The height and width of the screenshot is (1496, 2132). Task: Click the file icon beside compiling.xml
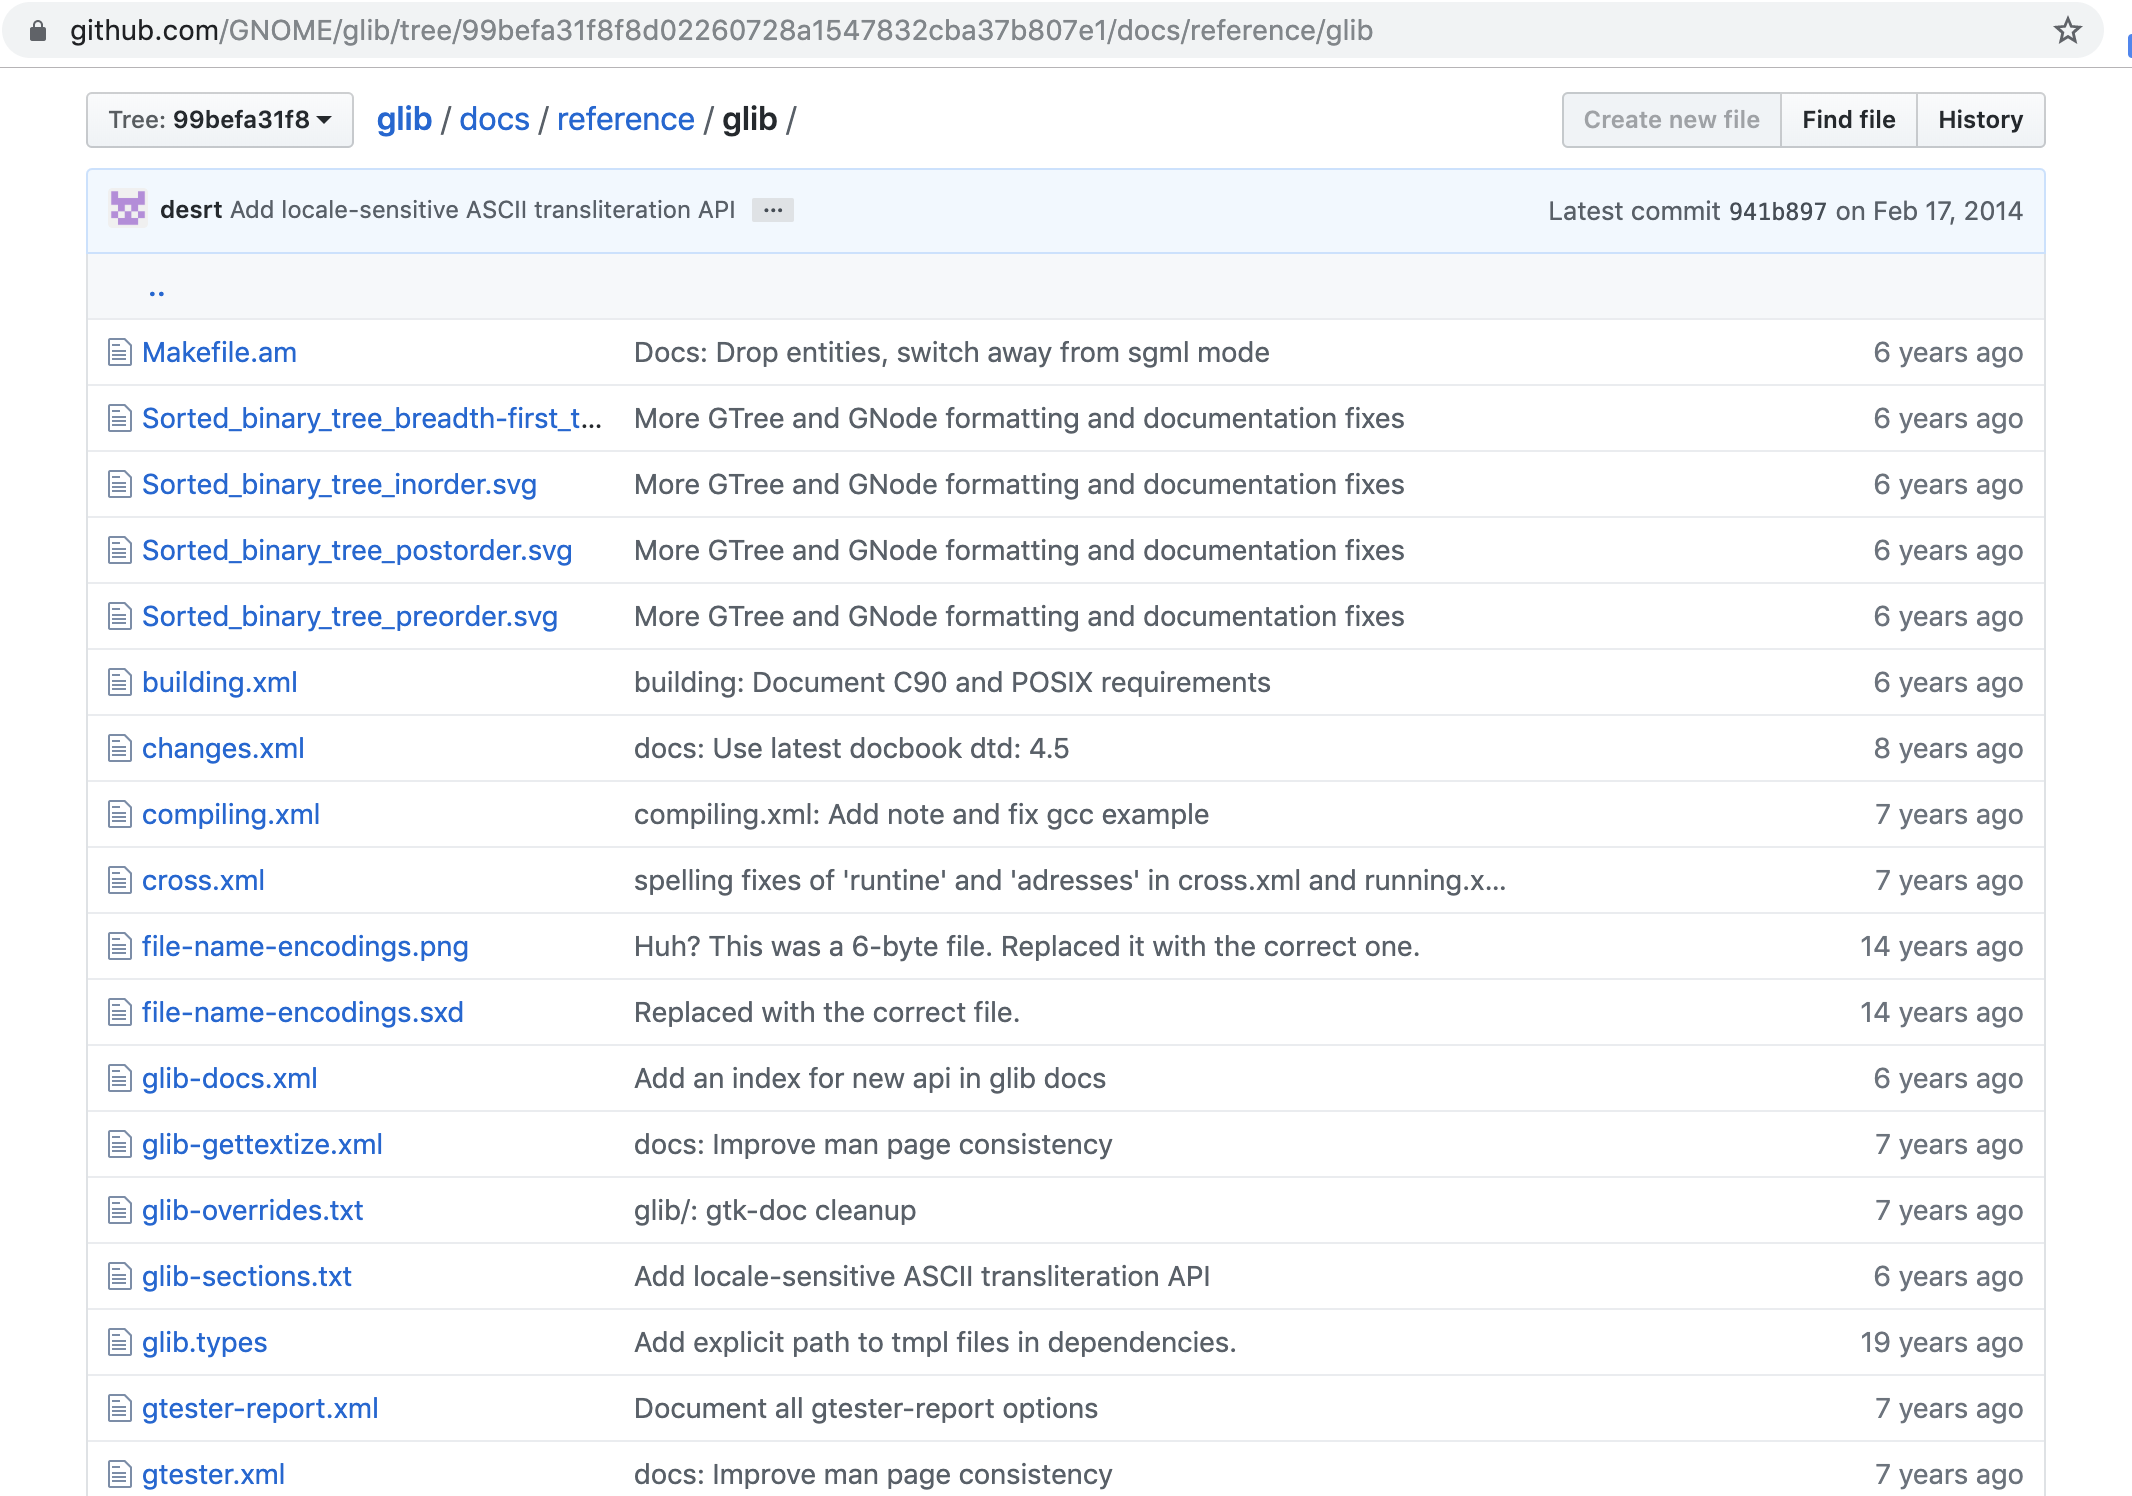(120, 815)
